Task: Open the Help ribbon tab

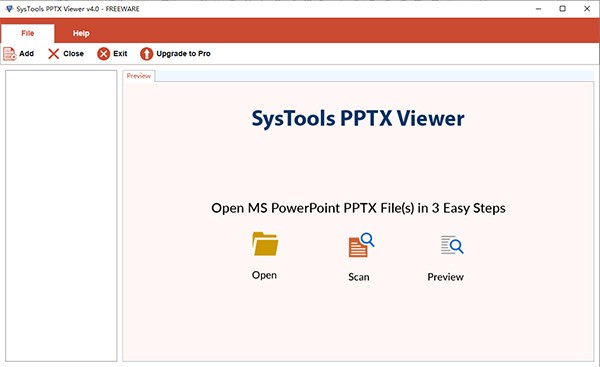Action: (x=81, y=33)
